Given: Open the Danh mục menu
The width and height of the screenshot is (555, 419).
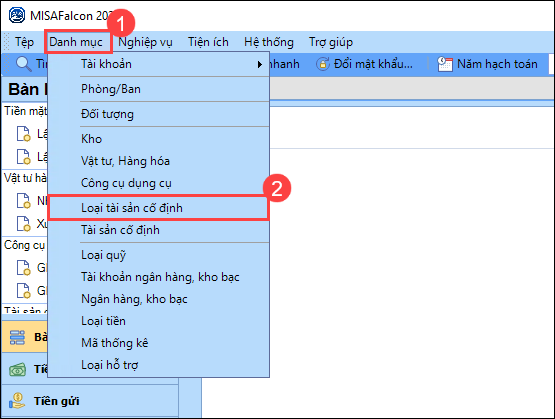Looking at the screenshot, I should click(x=76, y=42).
